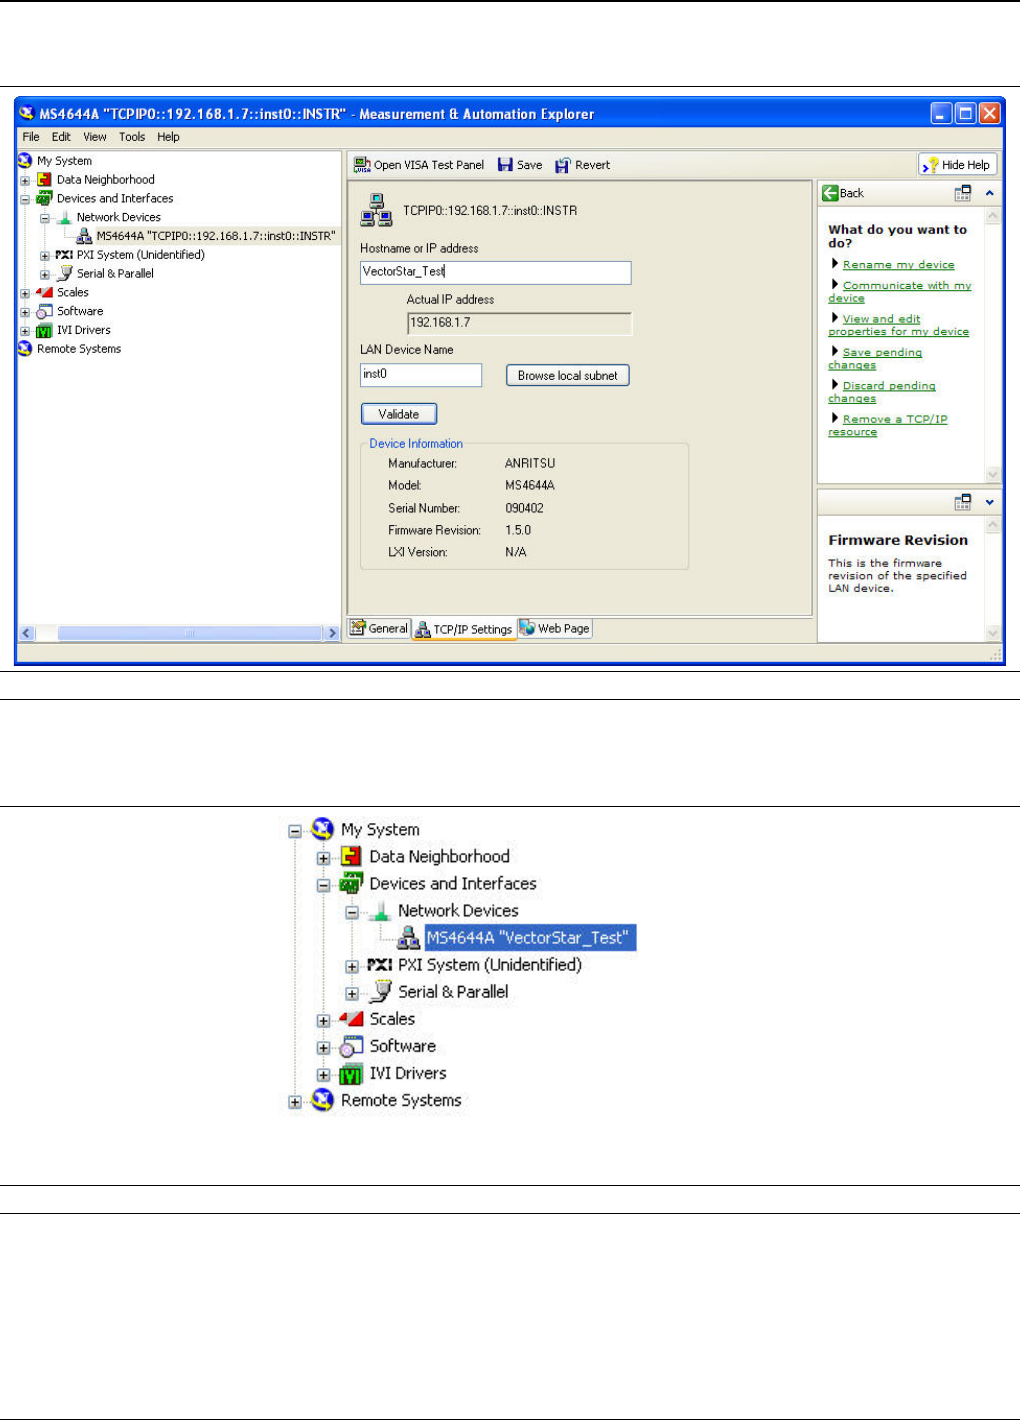This screenshot has height=1420, width=1020.
Task: Select Software icon in lower tree
Action: 350,1047
